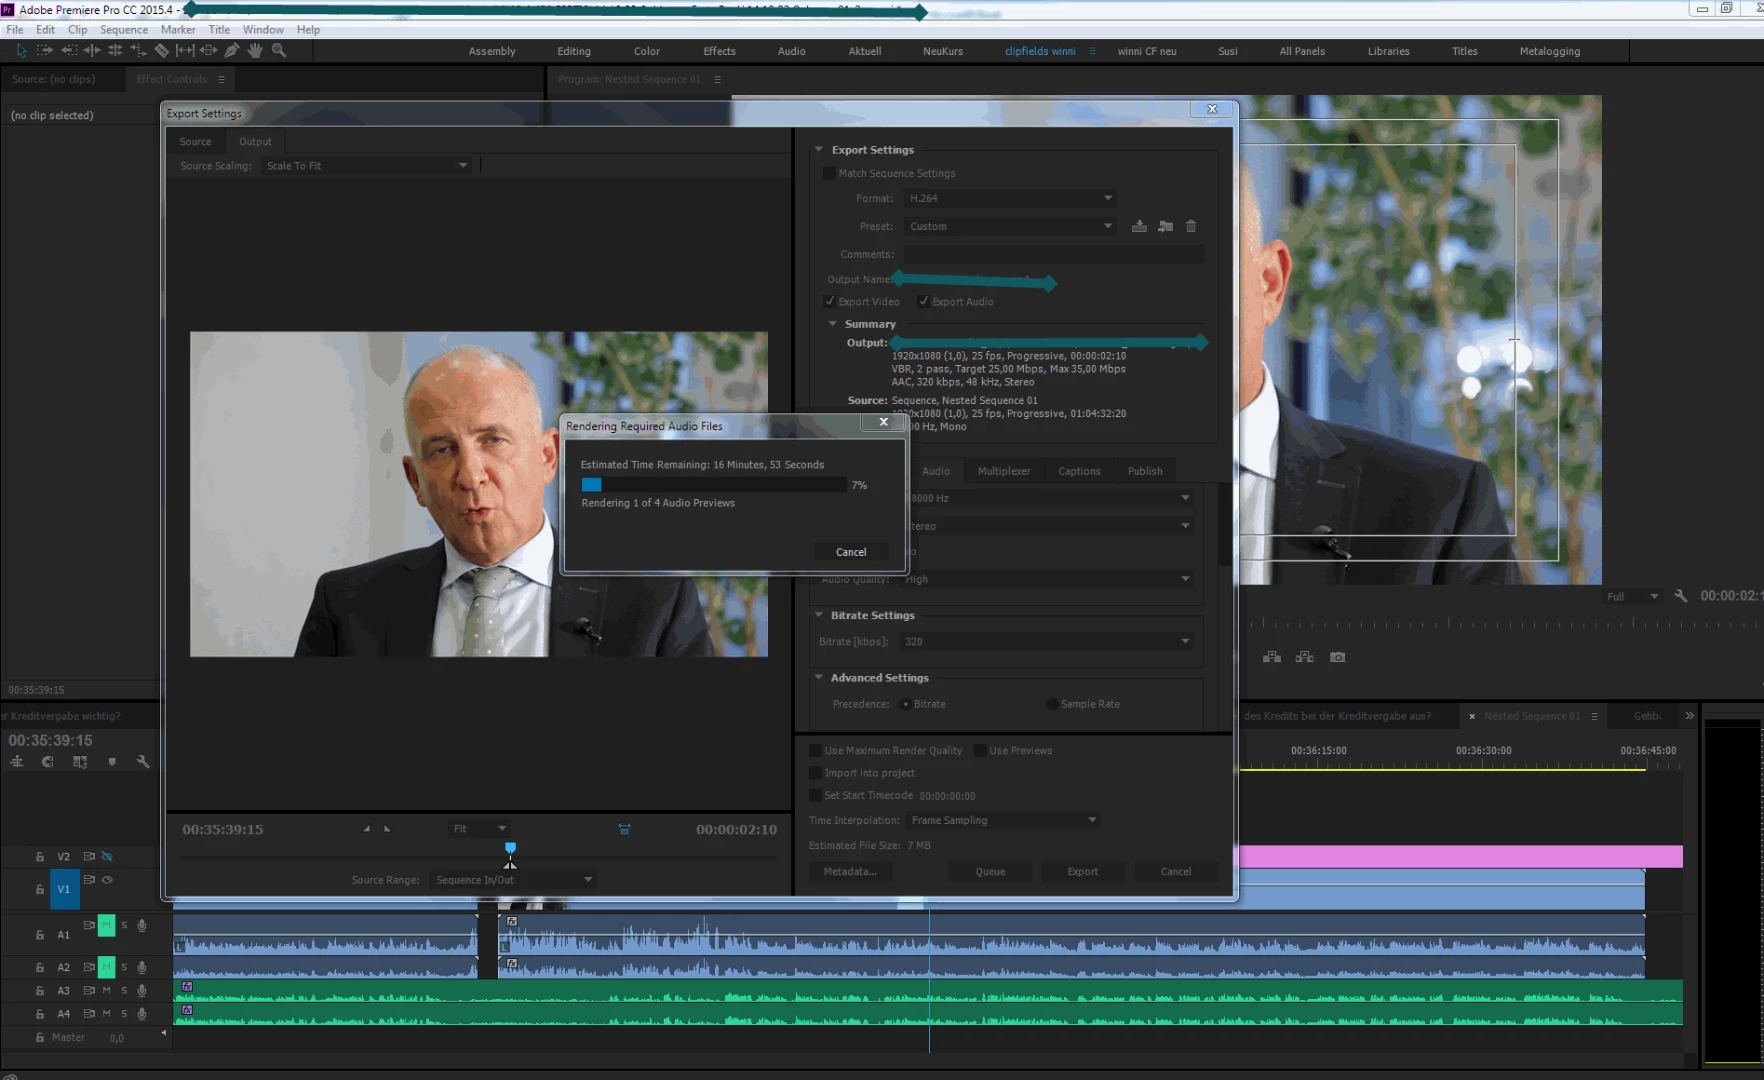The height and width of the screenshot is (1080, 1764).
Task: Open the Multiplexer tab
Action: tap(1004, 471)
